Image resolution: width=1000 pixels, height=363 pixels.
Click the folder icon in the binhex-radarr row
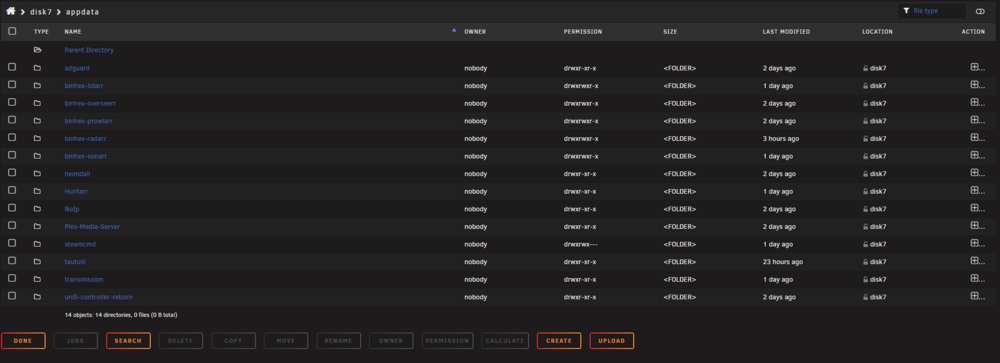tap(38, 138)
